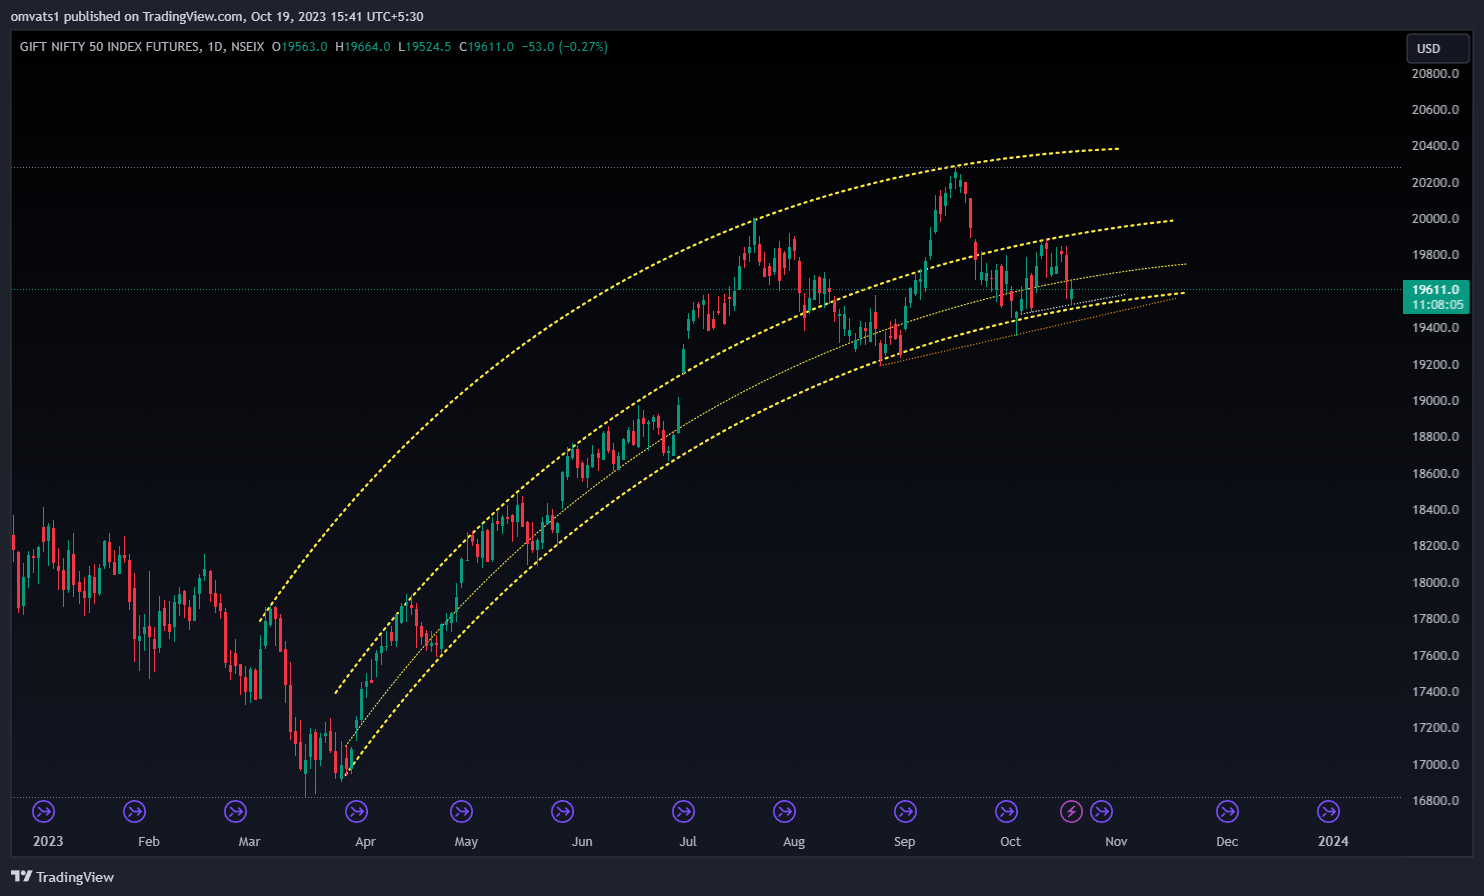The height and width of the screenshot is (896, 1484).
Task: Click the Jun time axis label
Action: click(582, 842)
